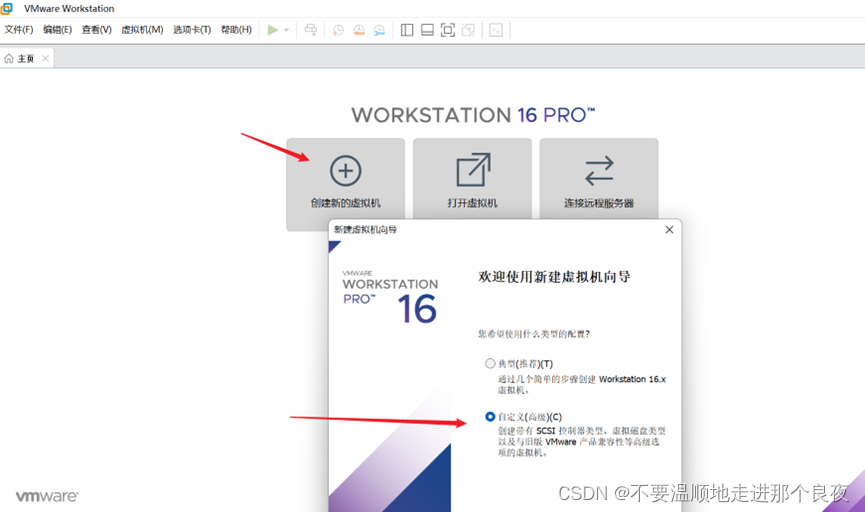Open the 编辑(E) menu

pos(57,30)
